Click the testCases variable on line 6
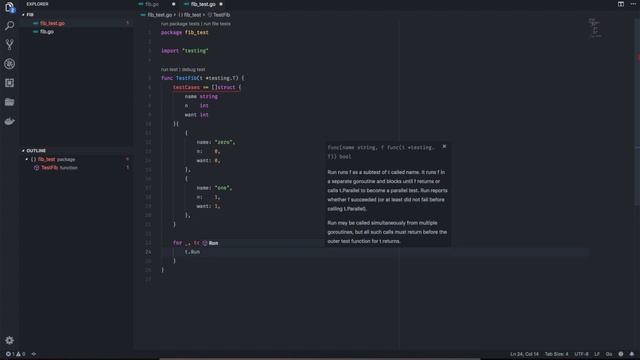Viewport: 640px width, 360px height. [186, 87]
